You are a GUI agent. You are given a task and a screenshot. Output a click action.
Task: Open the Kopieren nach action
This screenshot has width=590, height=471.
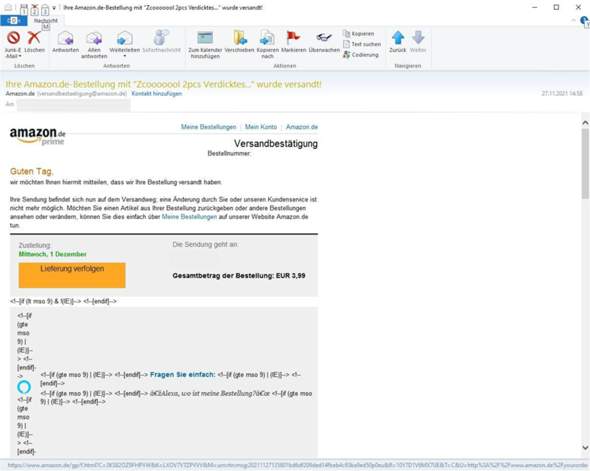[268, 45]
